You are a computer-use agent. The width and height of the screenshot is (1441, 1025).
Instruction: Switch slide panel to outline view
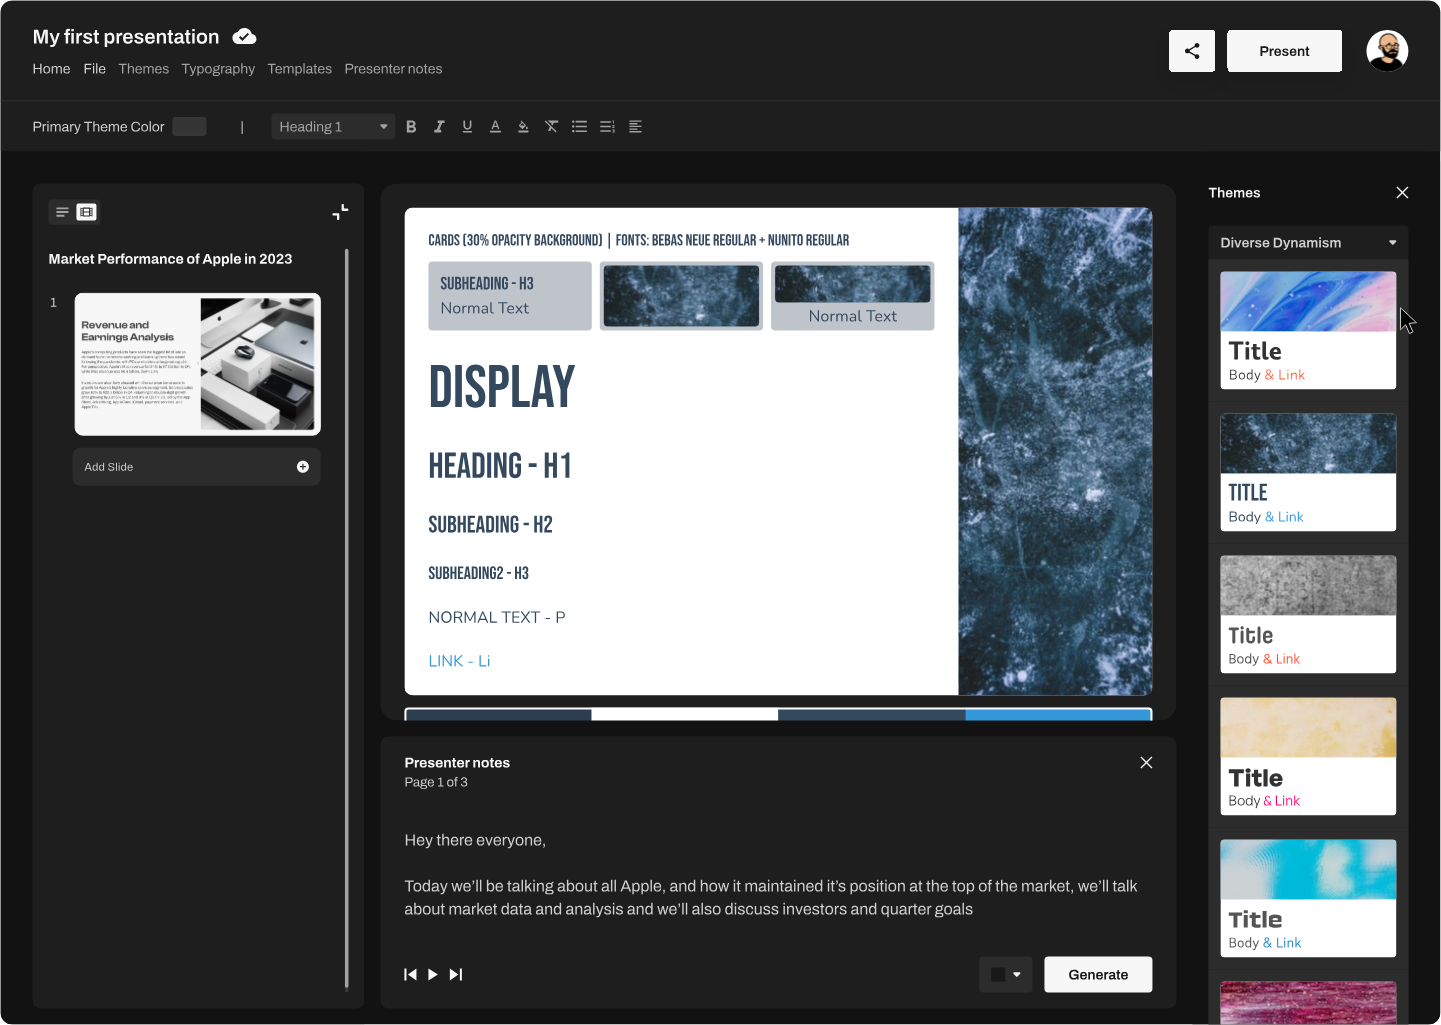tap(62, 212)
